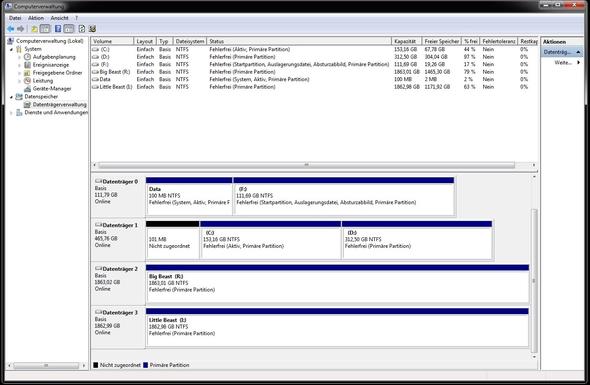The height and width of the screenshot is (385, 590).
Task: Click the drive icon of volume (C:)
Action: [96, 49]
